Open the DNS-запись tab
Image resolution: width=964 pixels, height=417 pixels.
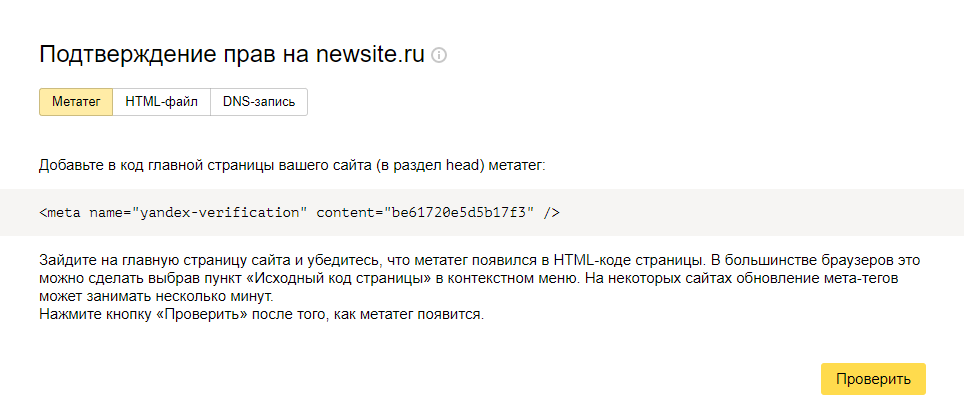[x=259, y=101]
